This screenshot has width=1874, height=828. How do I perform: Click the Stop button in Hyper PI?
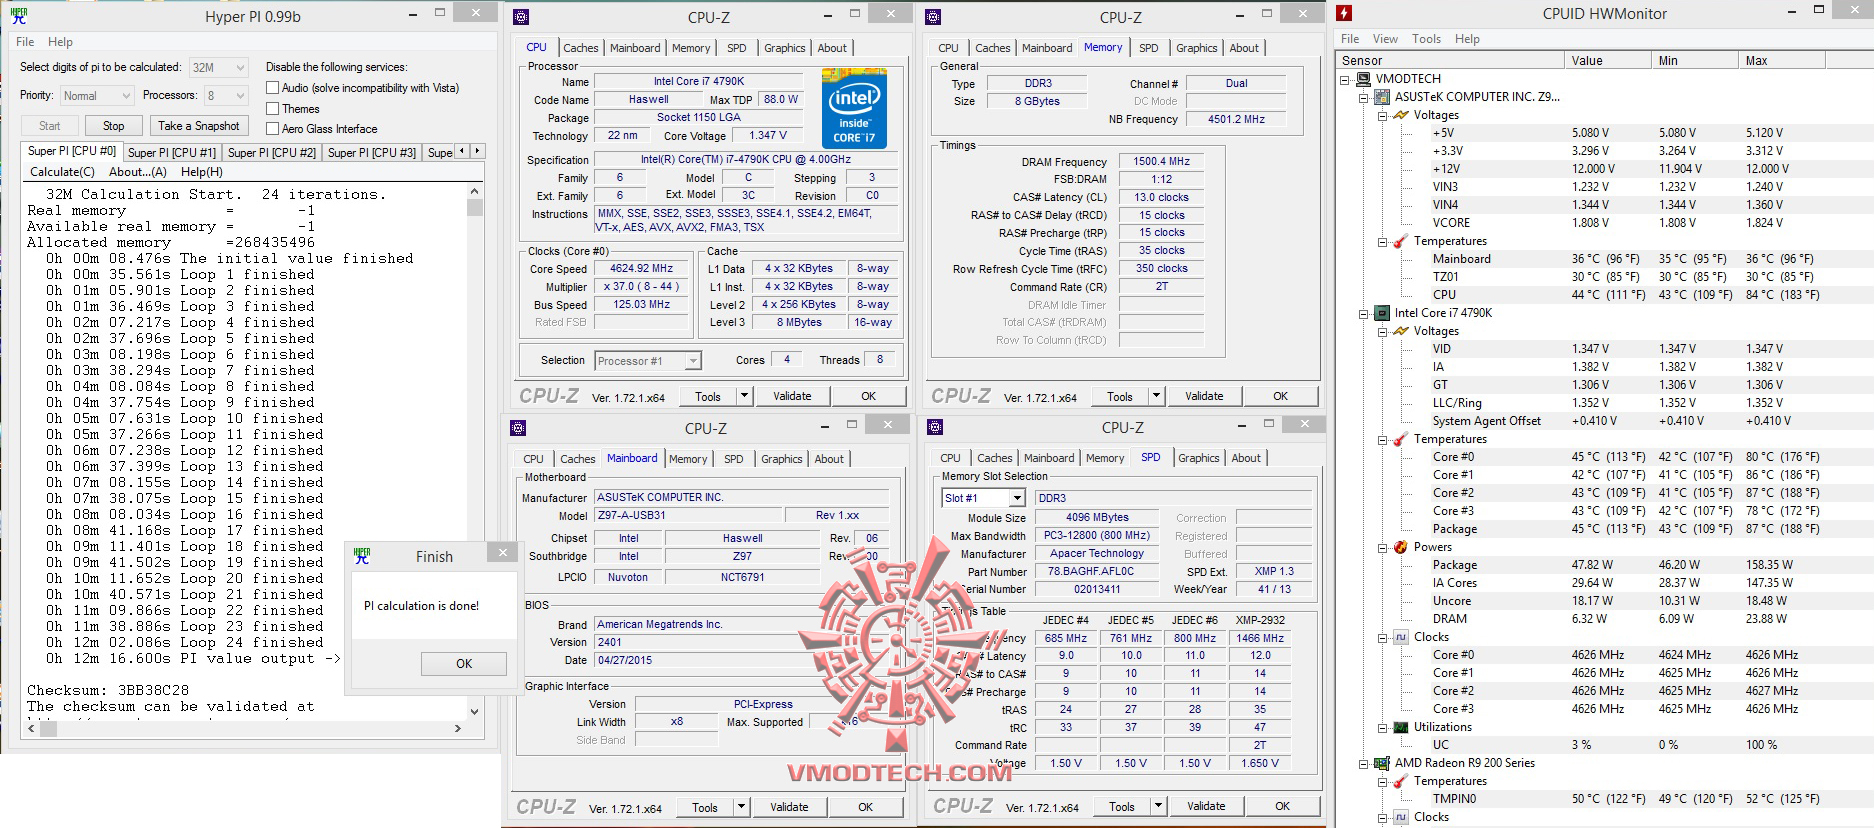pyautogui.click(x=113, y=126)
